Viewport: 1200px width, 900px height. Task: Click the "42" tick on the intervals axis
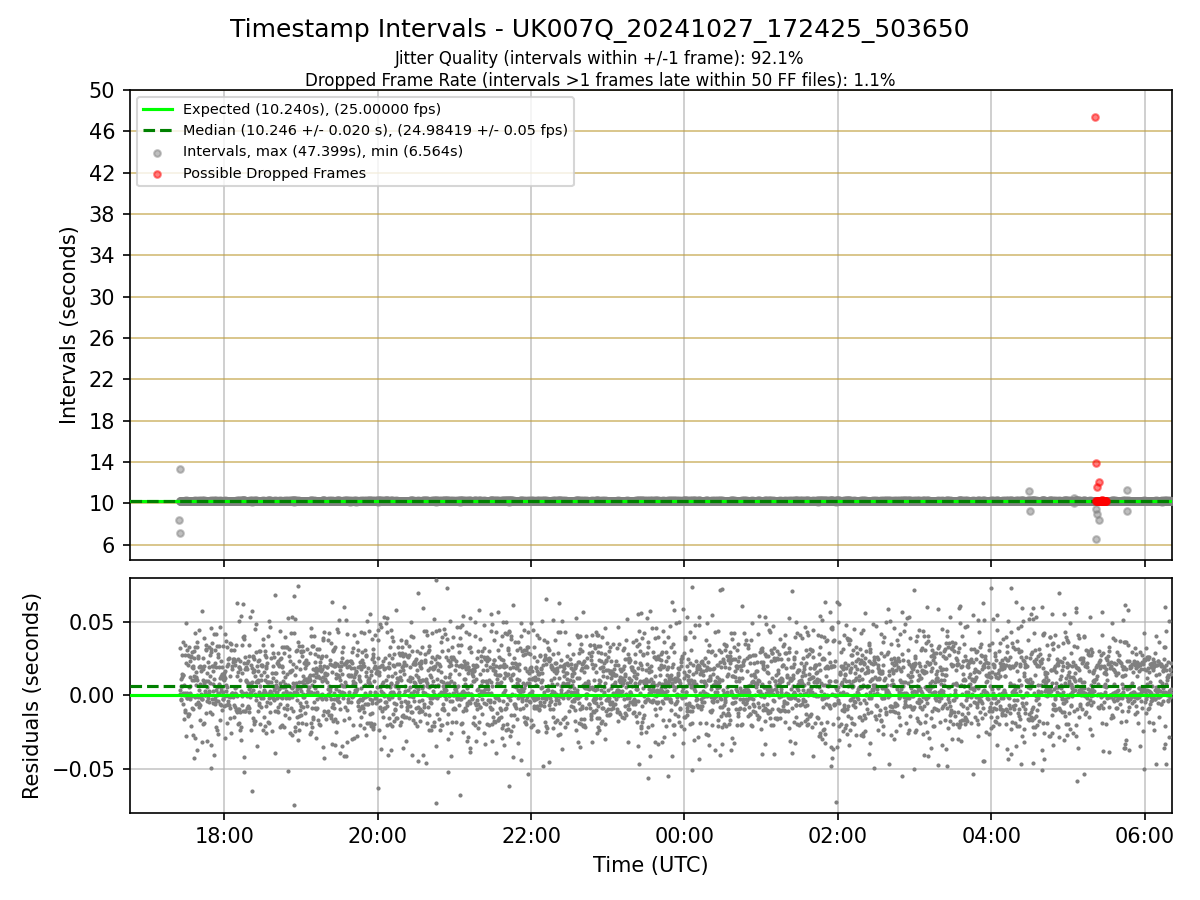103,173
